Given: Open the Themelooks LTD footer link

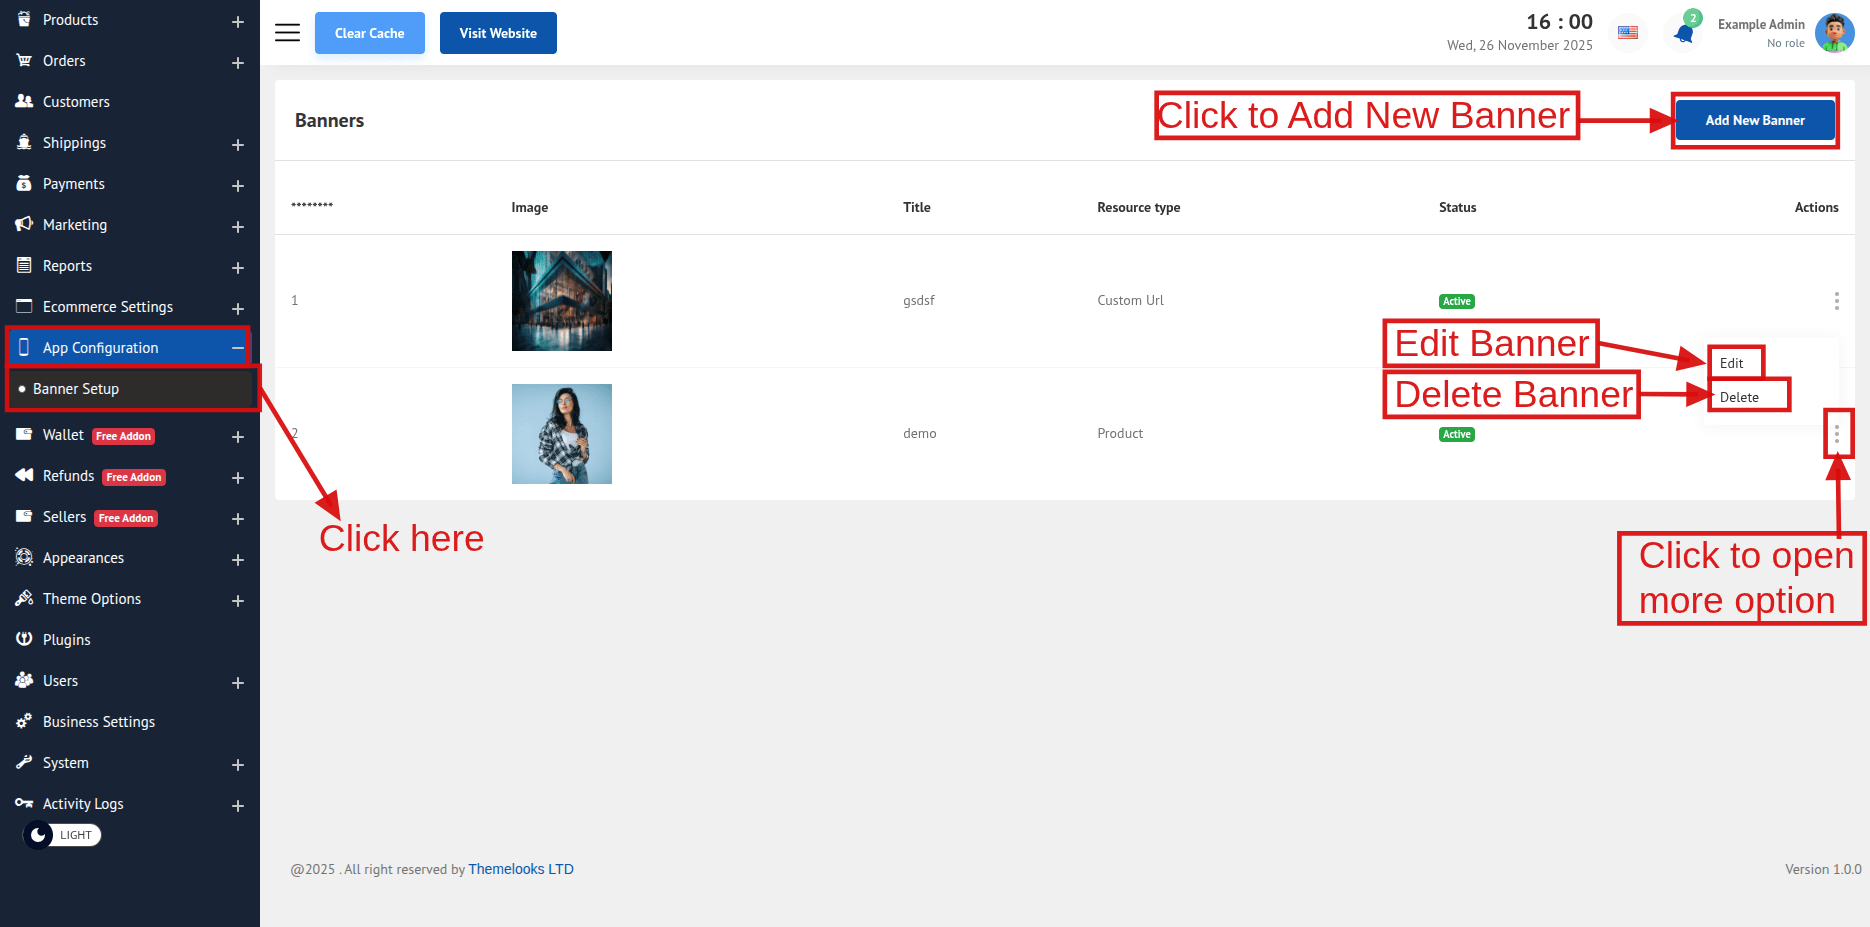Looking at the screenshot, I should pyautogui.click(x=520, y=869).
